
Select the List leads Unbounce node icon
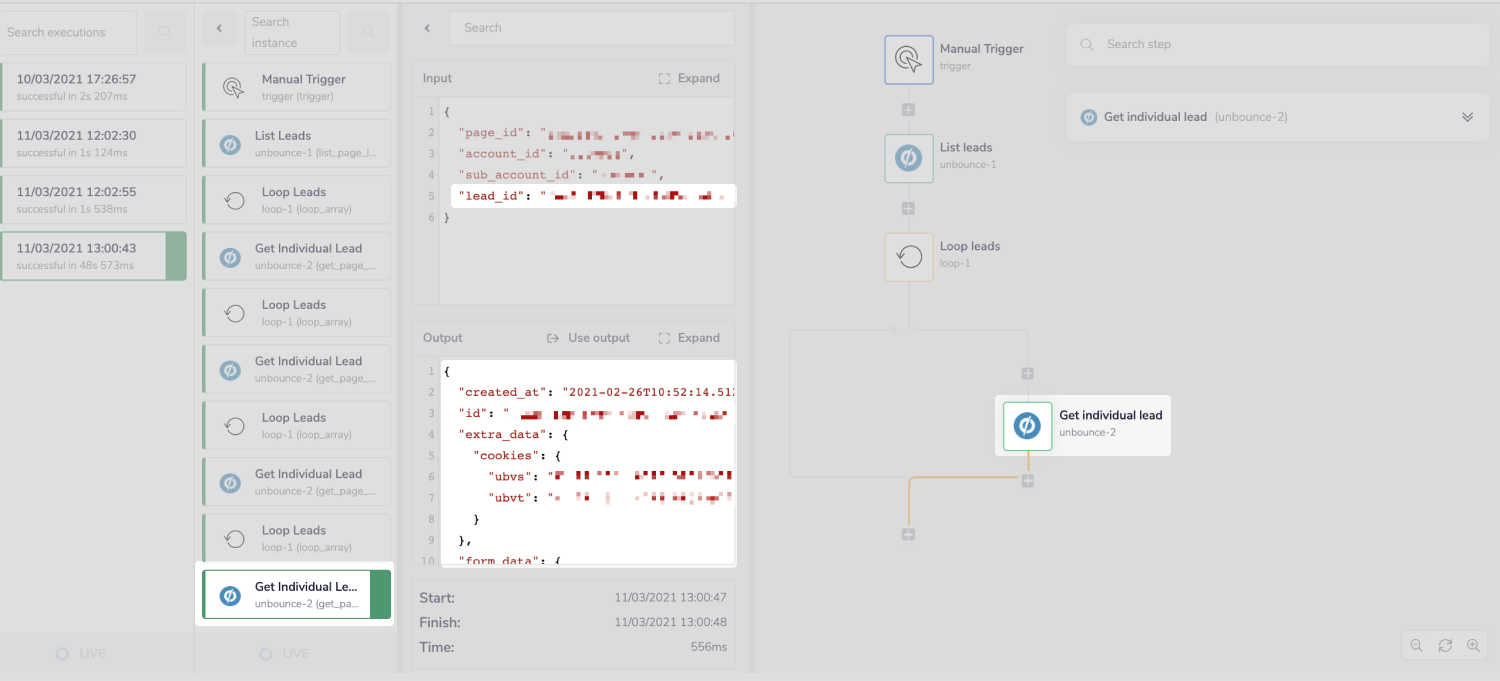click(x=908, y=158)
